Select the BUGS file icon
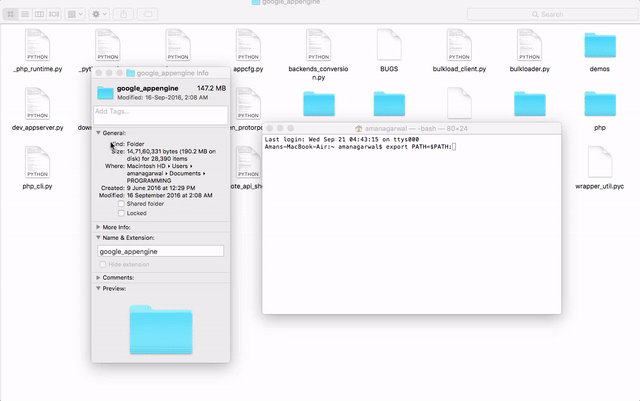The image size is (640, 401). point(389,45)
